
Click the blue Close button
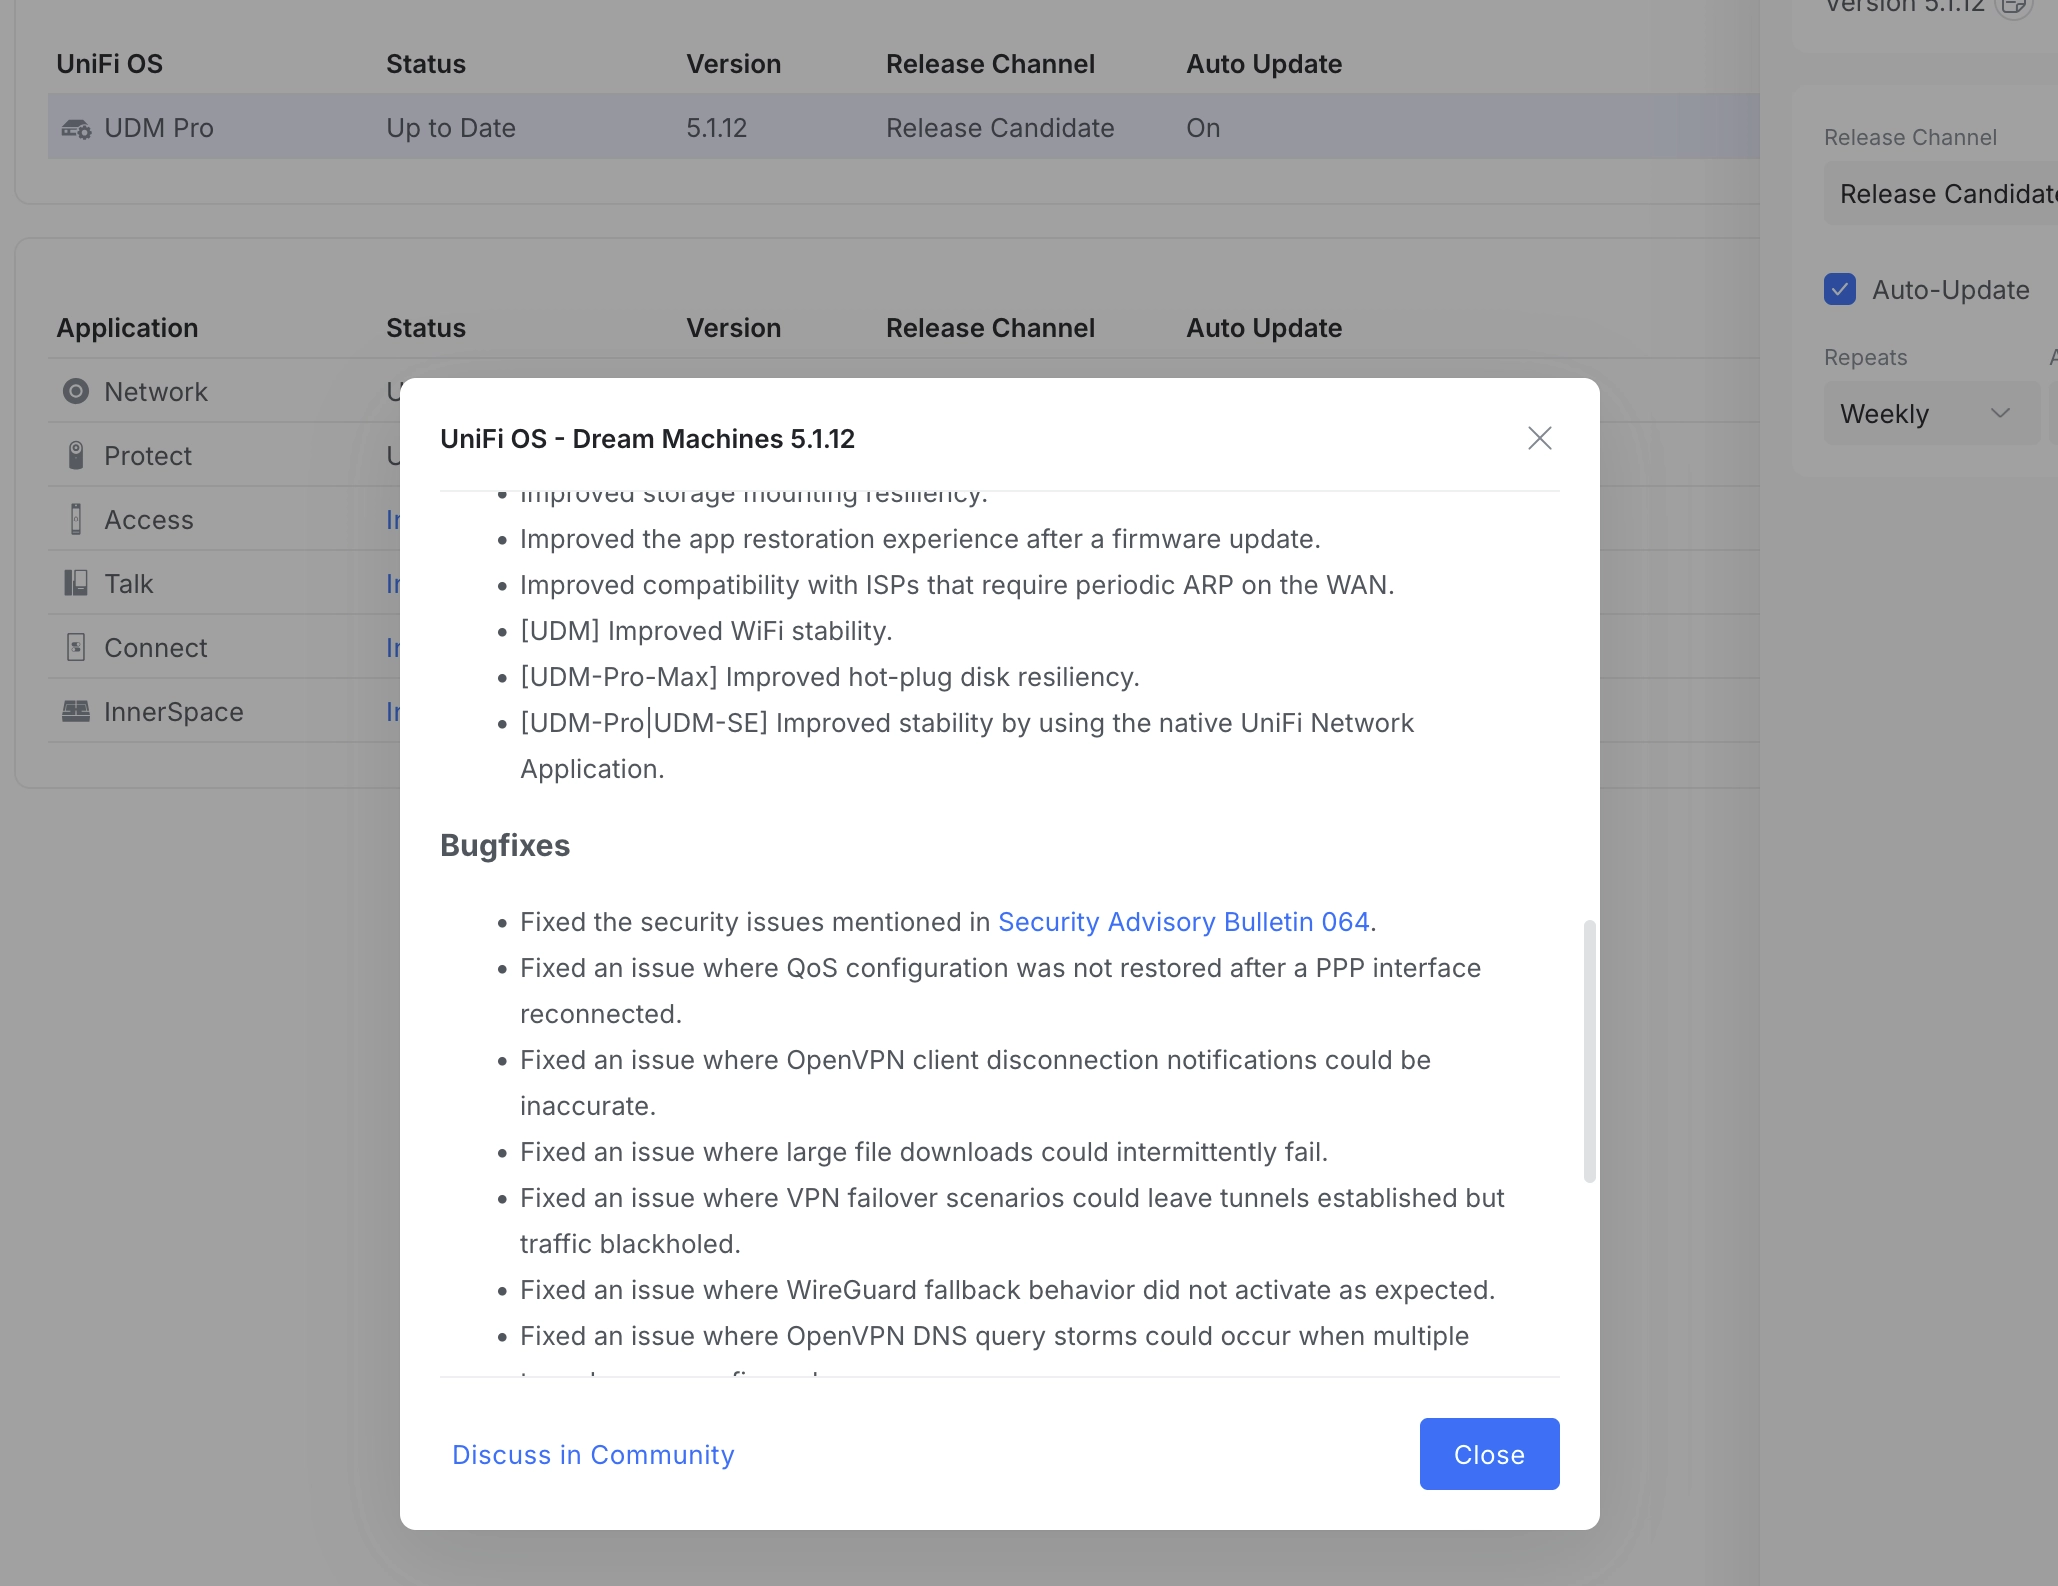point(1489,1454)
